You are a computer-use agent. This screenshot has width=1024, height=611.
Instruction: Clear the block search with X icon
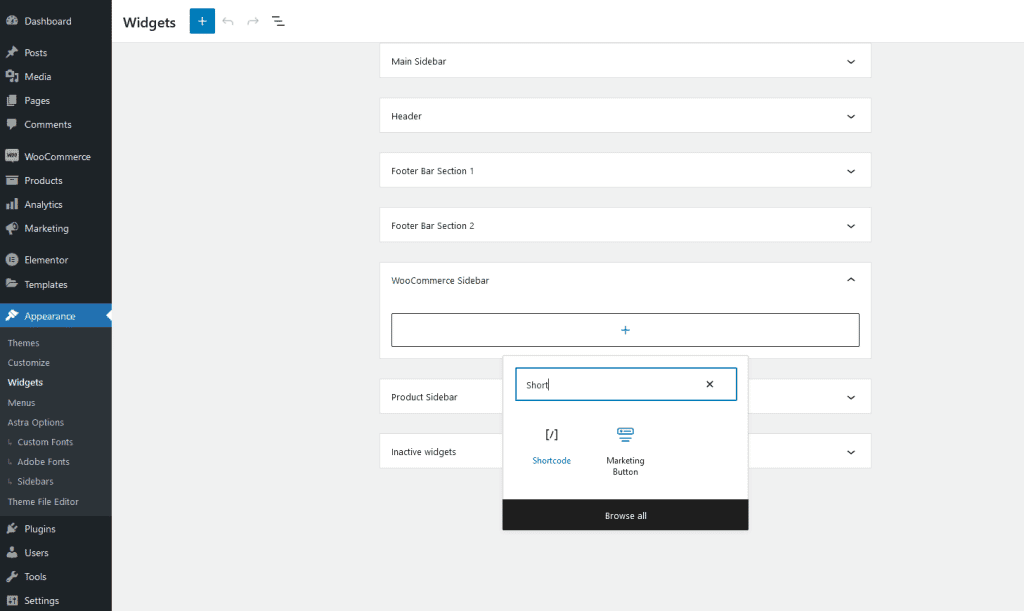tap(710, 384)
